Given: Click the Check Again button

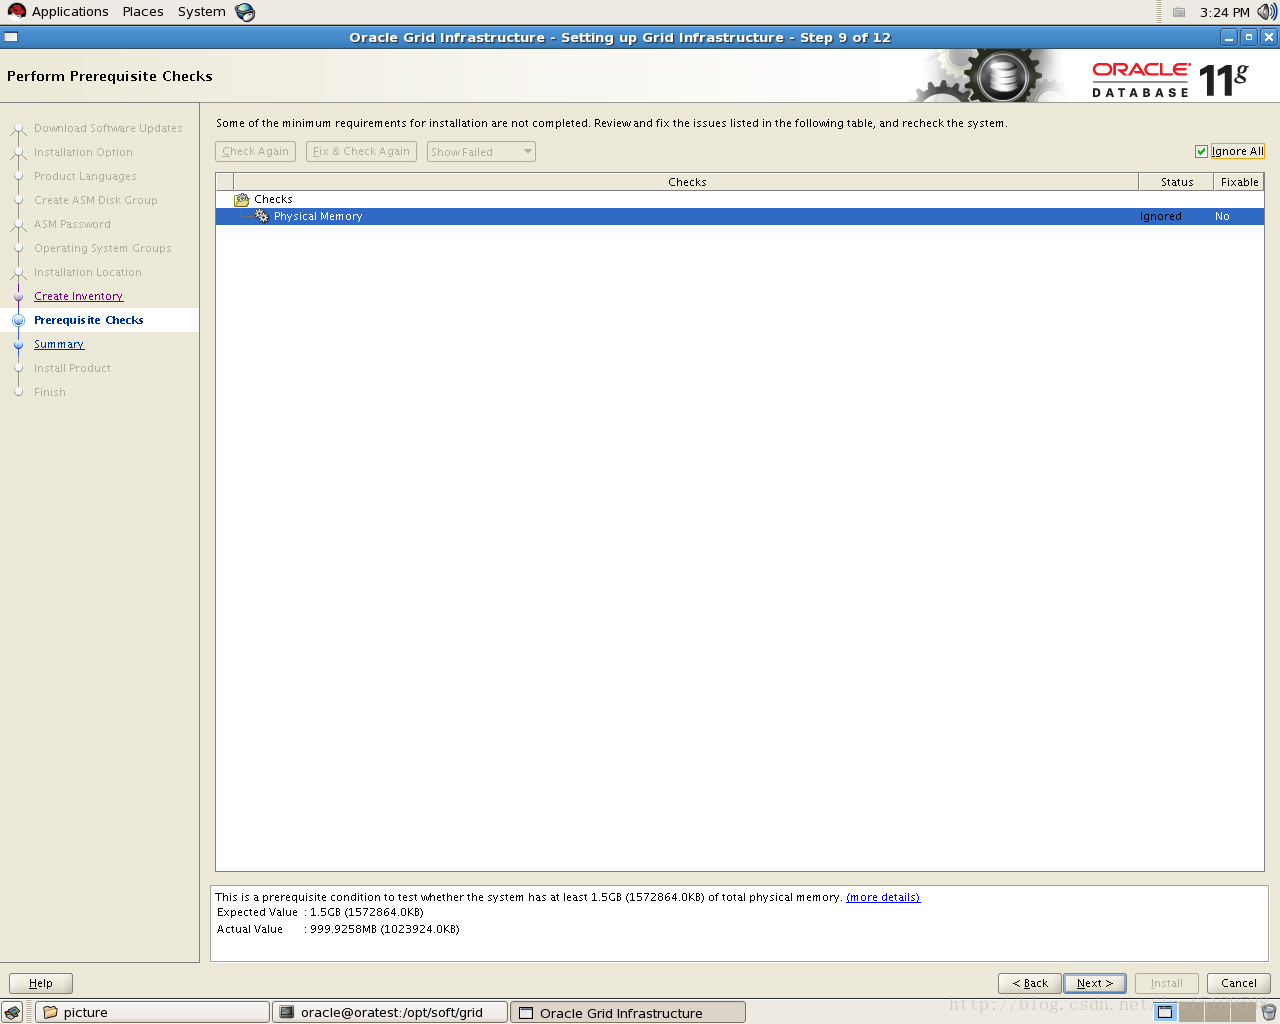Looking at the screenshot, I should pyautogui.click(x=255, y=152).
